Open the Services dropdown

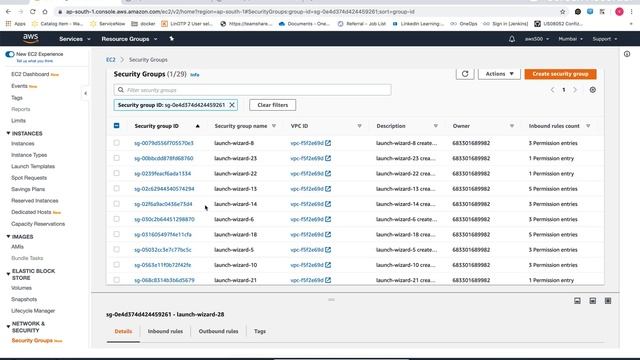pyautogui.click(x=75, y=39)
